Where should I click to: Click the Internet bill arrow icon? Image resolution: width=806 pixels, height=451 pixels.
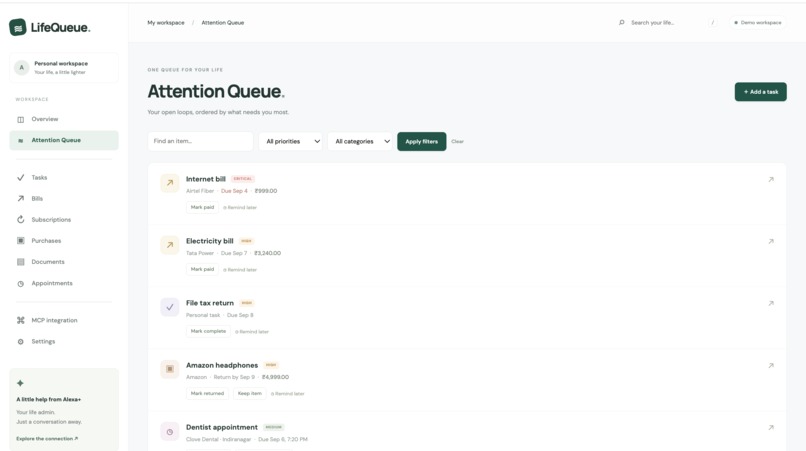click(x=170, y=183)
